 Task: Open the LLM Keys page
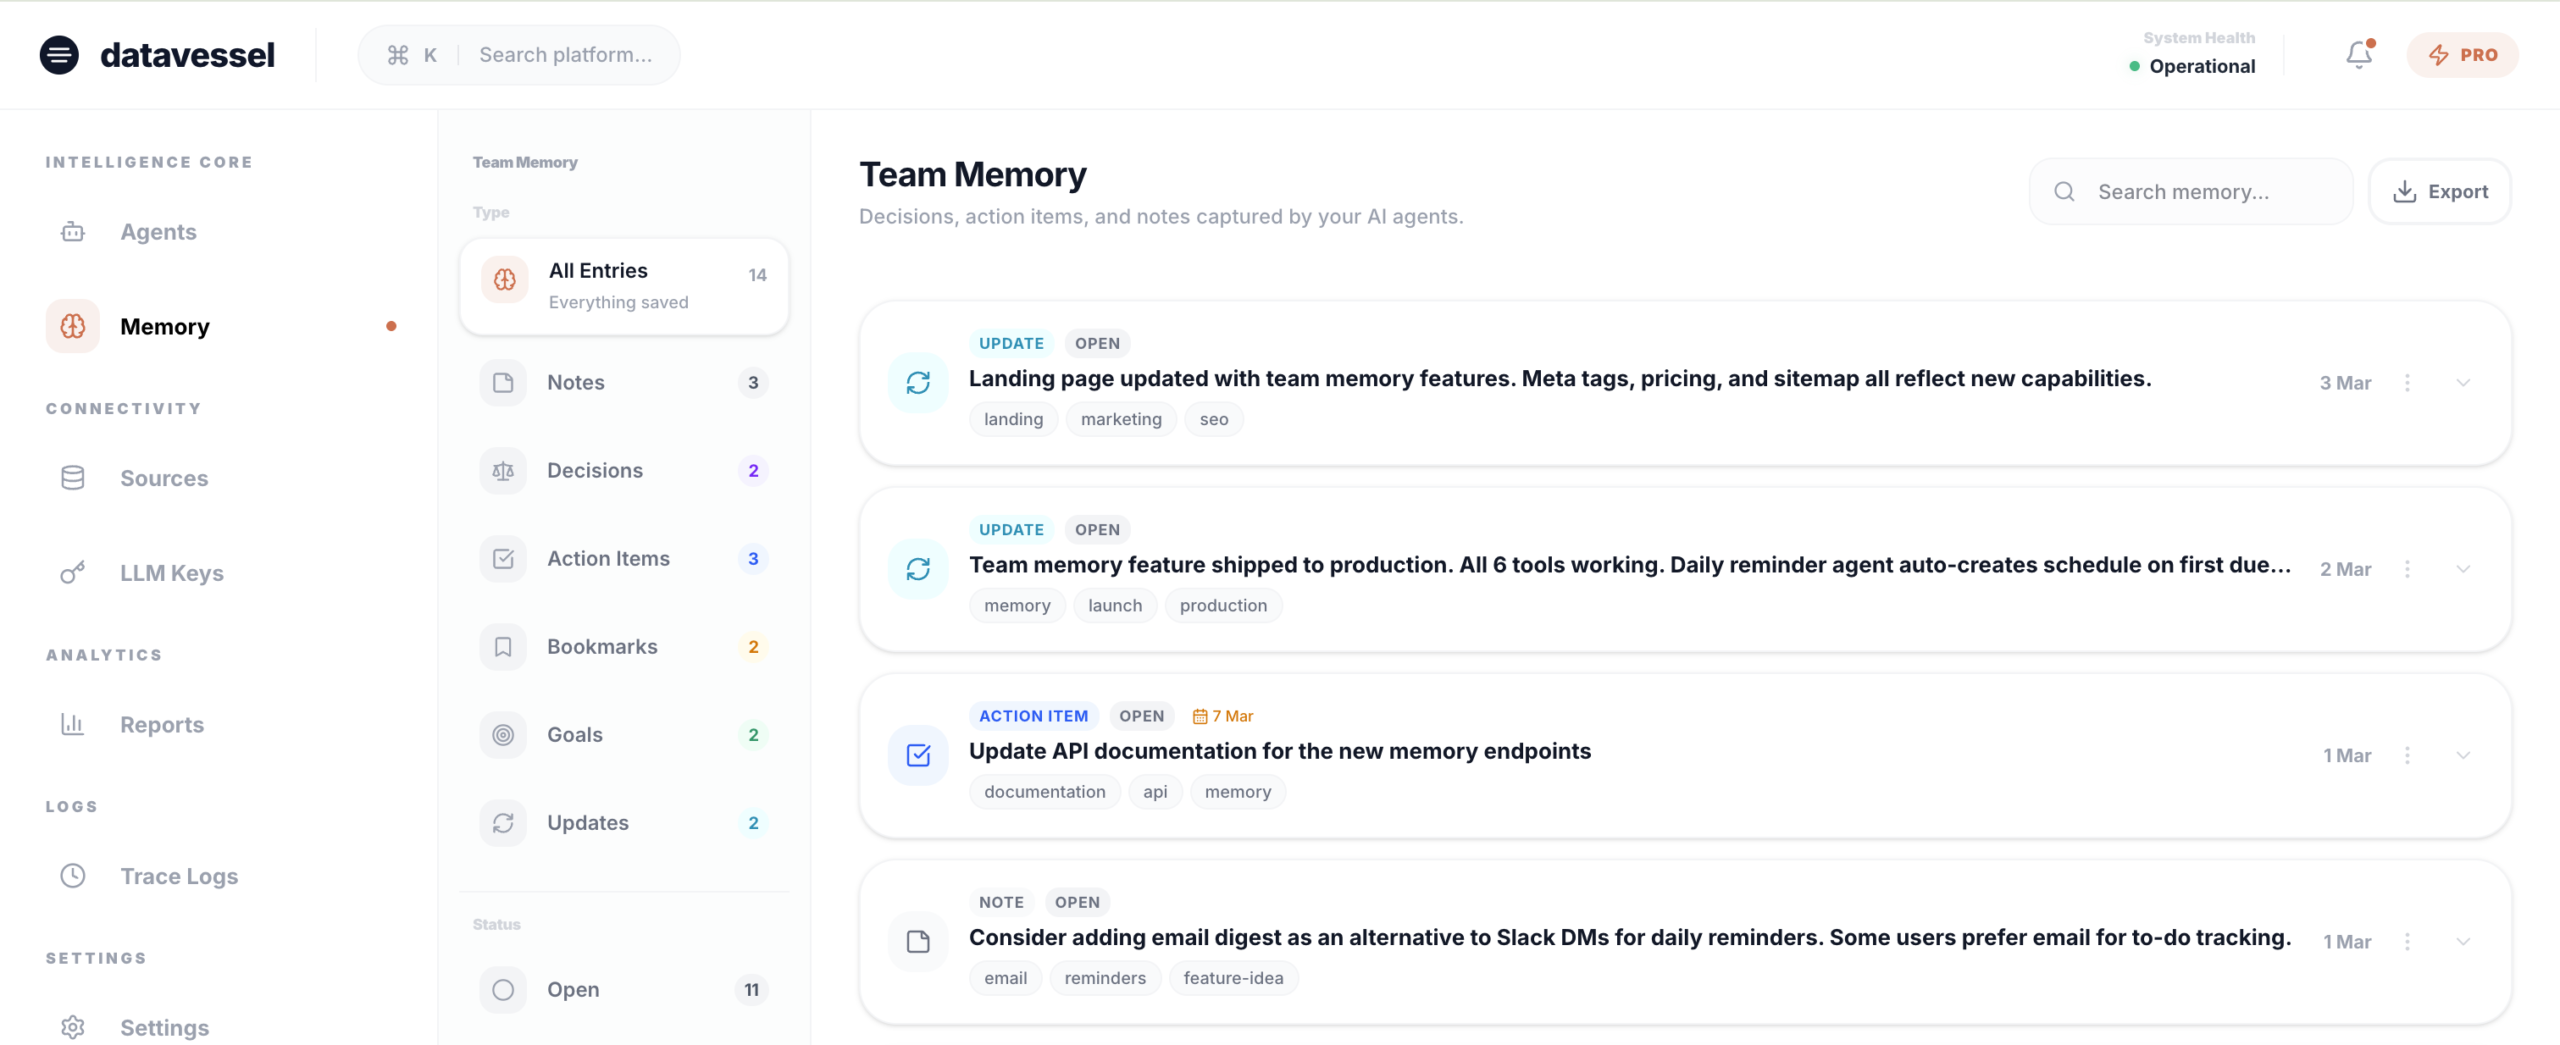tap(171, 573)
